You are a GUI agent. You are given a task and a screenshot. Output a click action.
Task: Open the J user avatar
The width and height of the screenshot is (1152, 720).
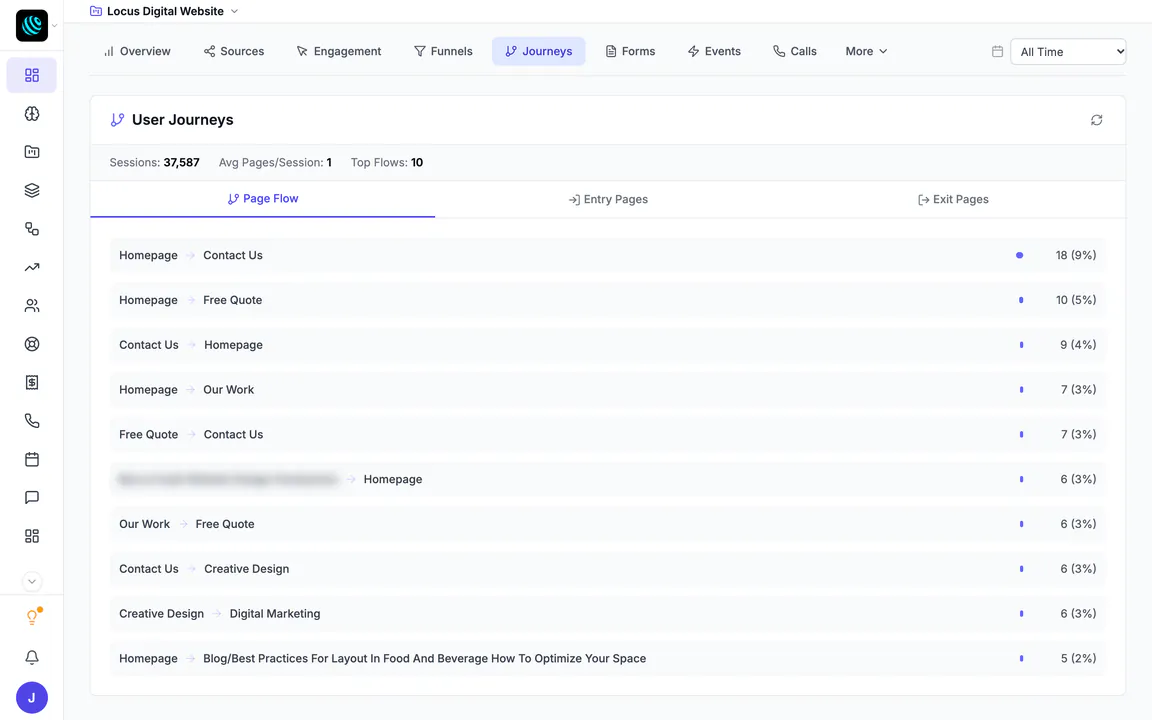[x=32, y=698]
